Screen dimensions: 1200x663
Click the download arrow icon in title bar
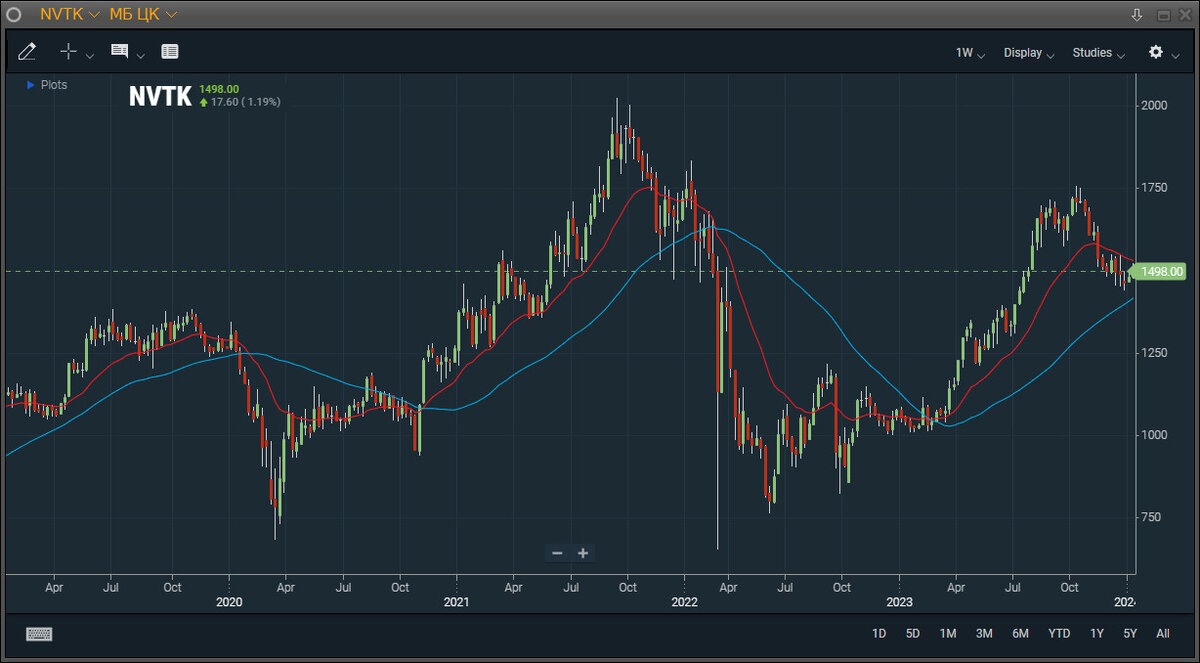coord(1137,15)
